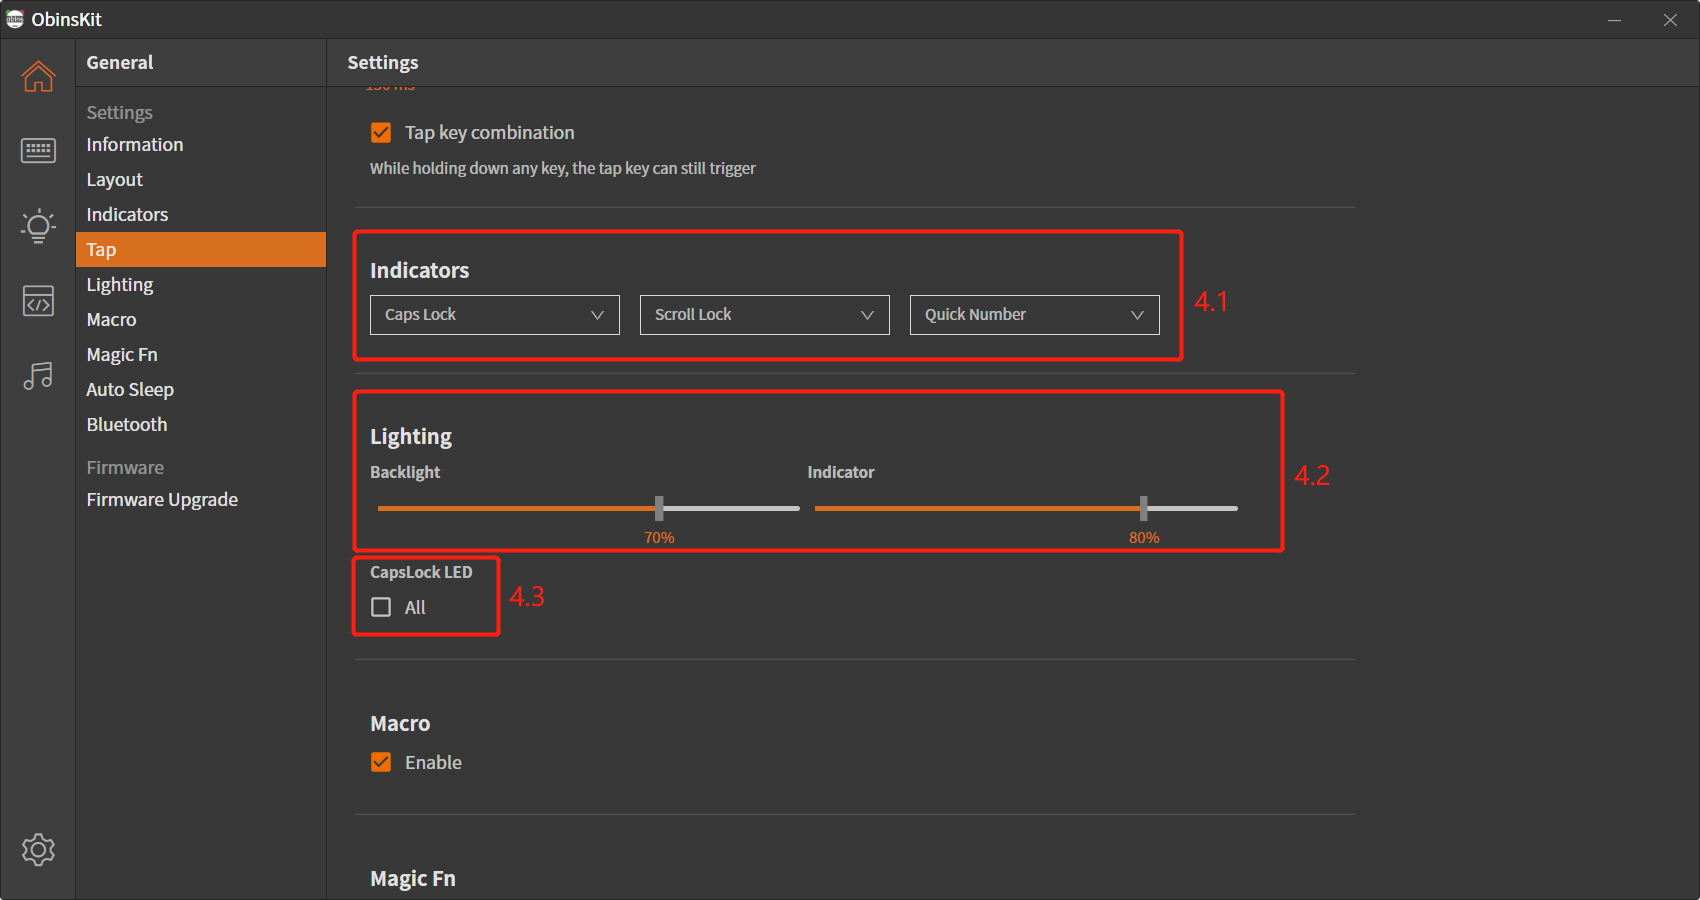Disable the Macro Enable checkbox

(381, 762)
